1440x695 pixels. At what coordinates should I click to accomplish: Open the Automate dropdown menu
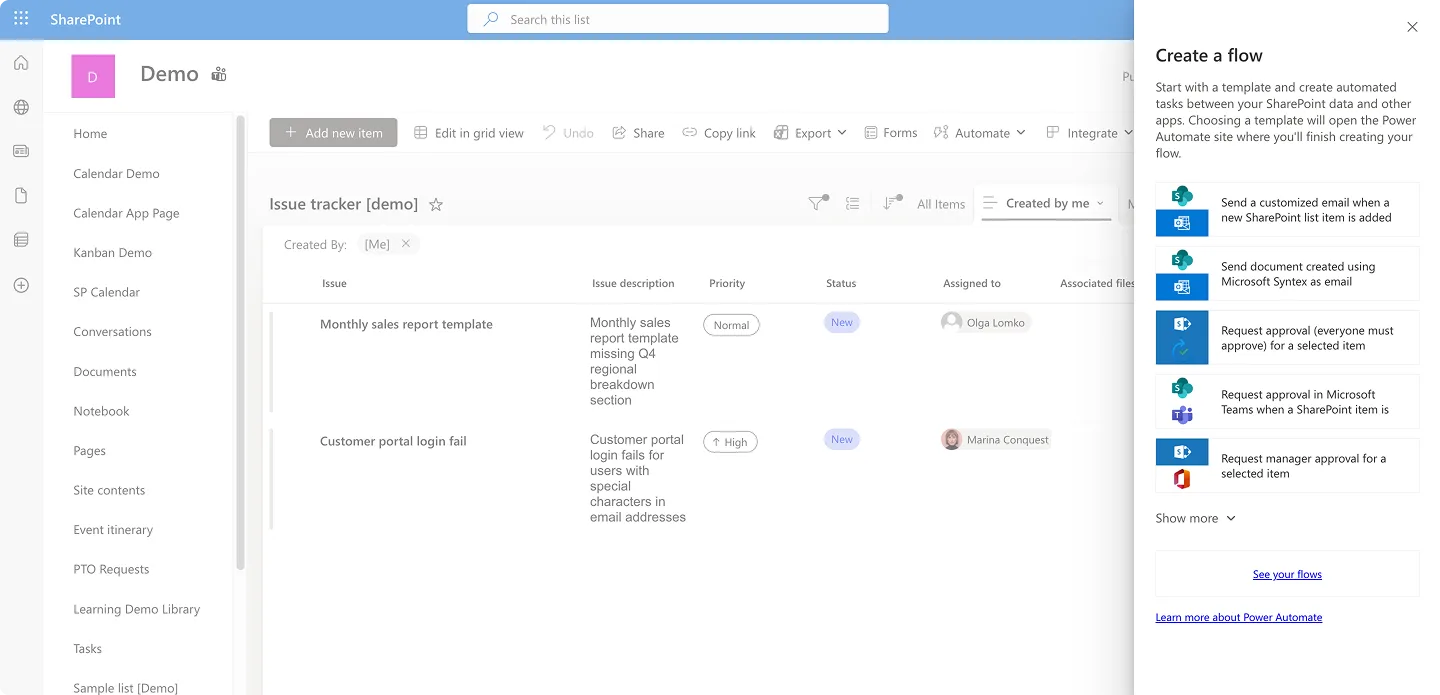coord(980,133)
